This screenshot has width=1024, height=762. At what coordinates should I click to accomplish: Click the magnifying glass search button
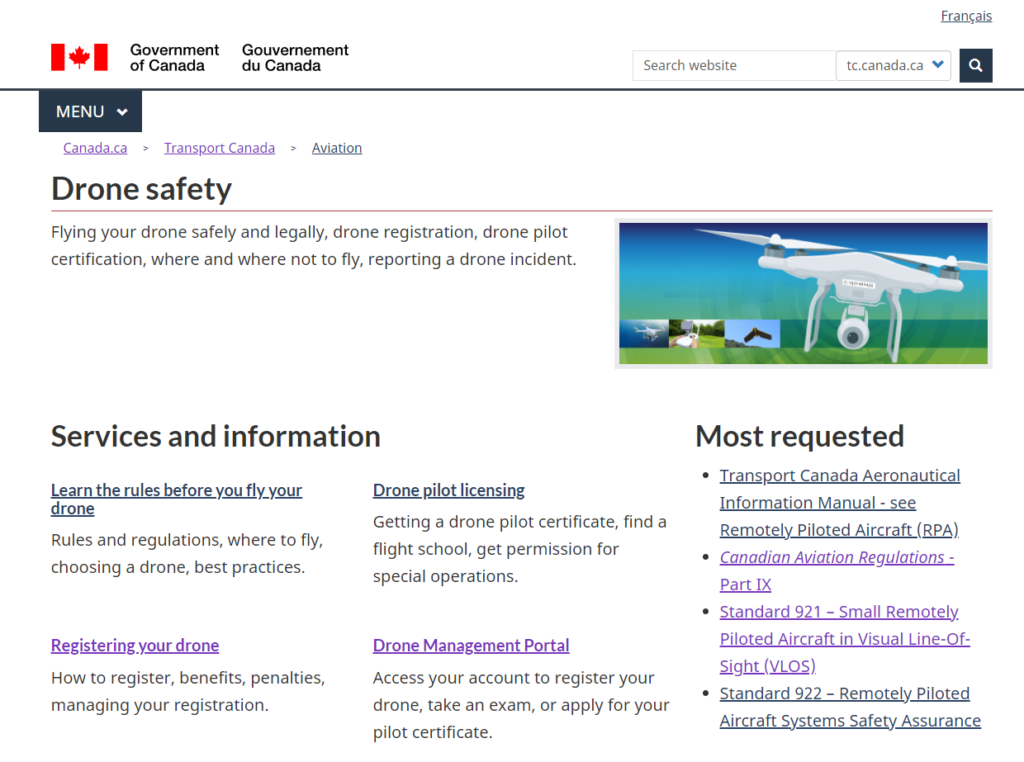(x=975, y=65)
